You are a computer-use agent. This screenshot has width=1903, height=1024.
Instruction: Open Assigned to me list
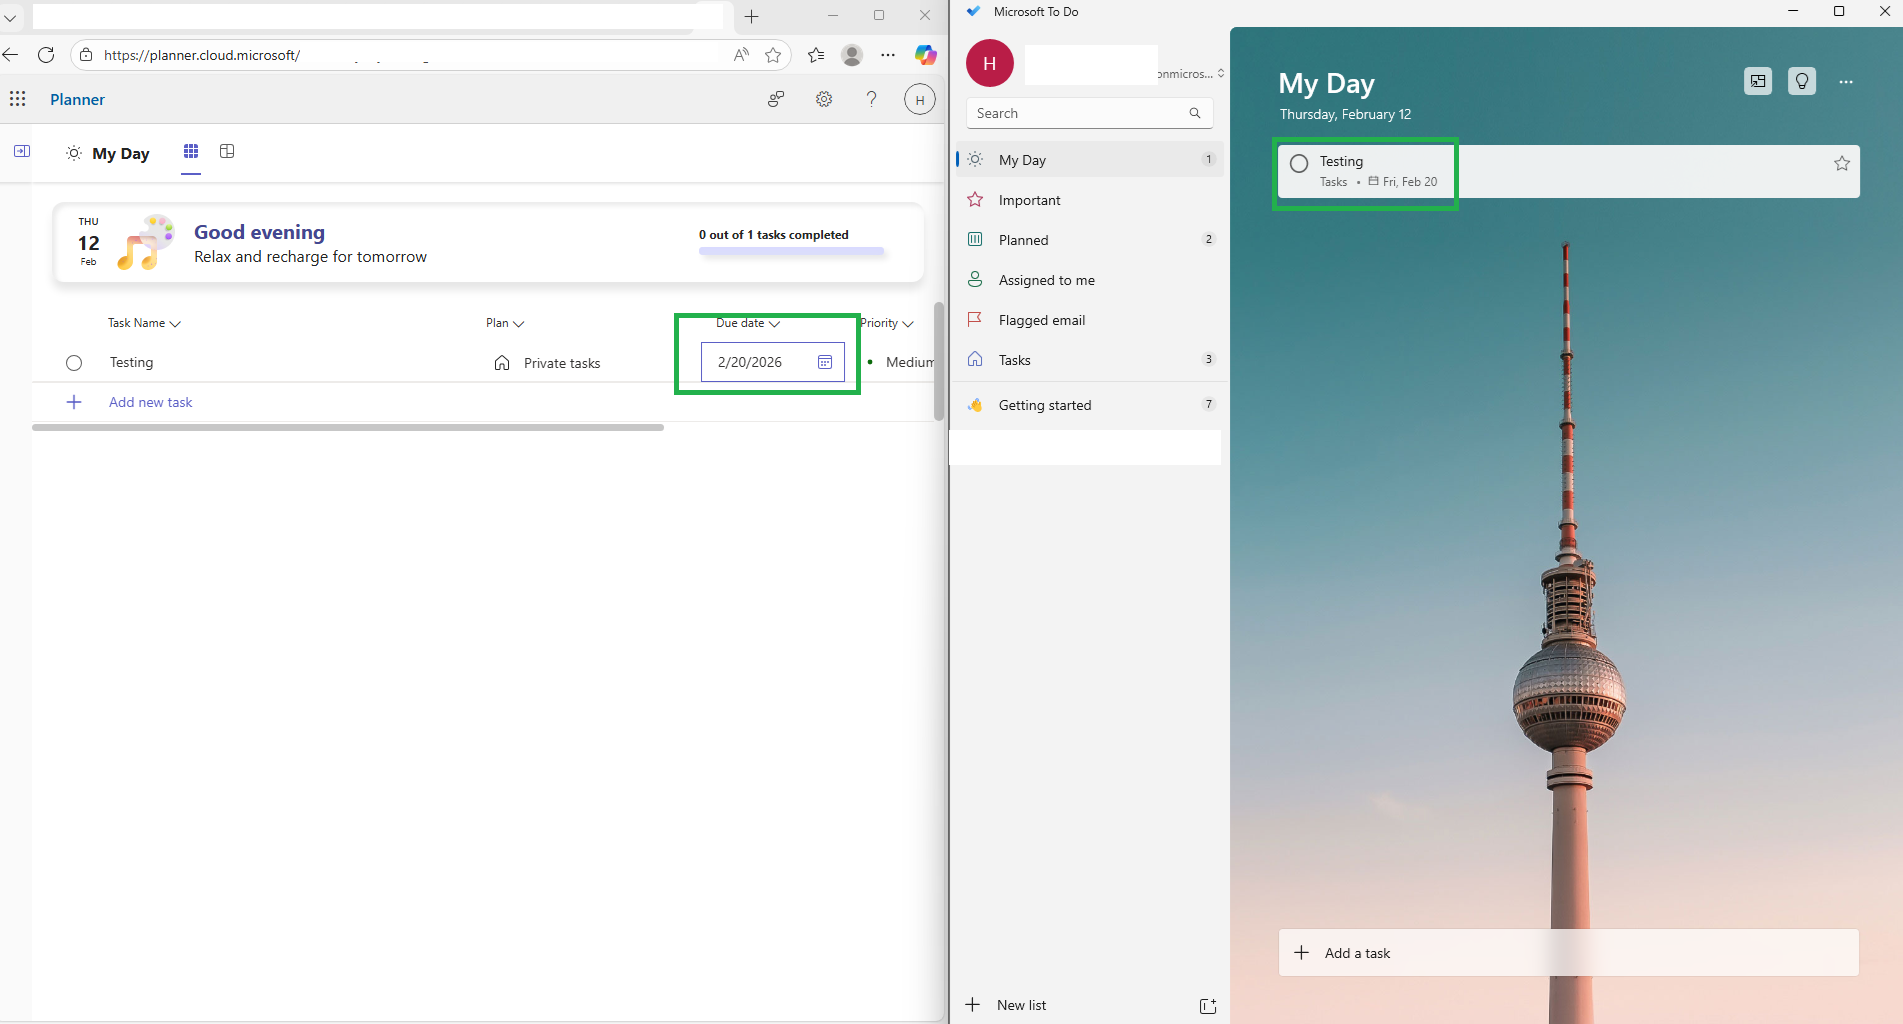1089,280
